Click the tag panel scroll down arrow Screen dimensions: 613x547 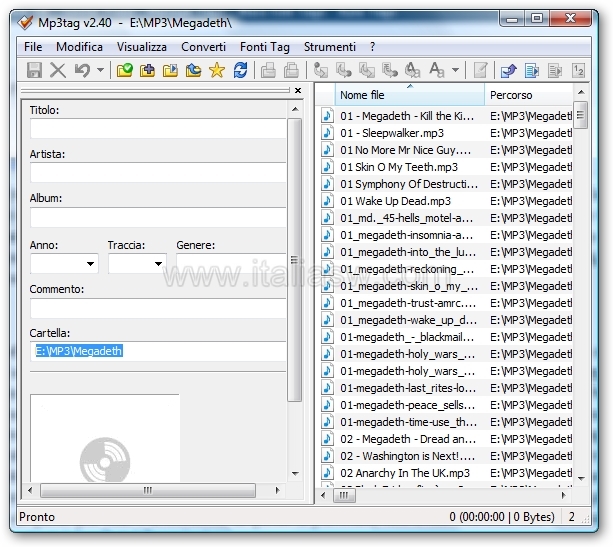click(x=295, y=474)
